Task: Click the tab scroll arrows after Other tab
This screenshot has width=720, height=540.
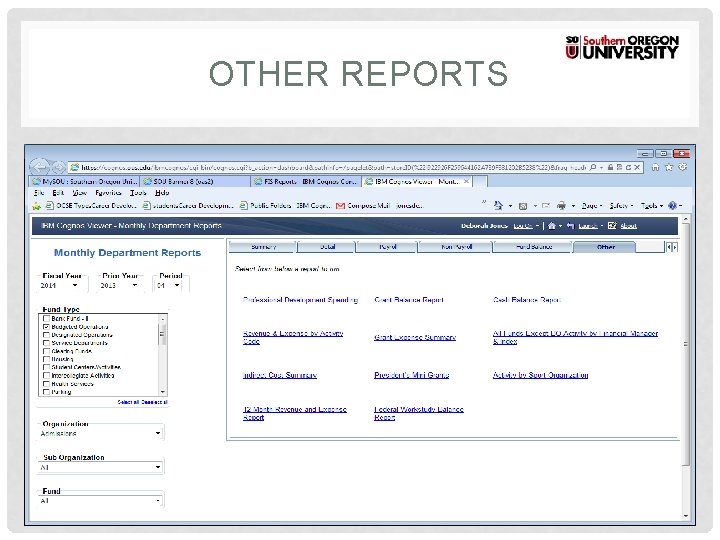Action: (672, 247)
